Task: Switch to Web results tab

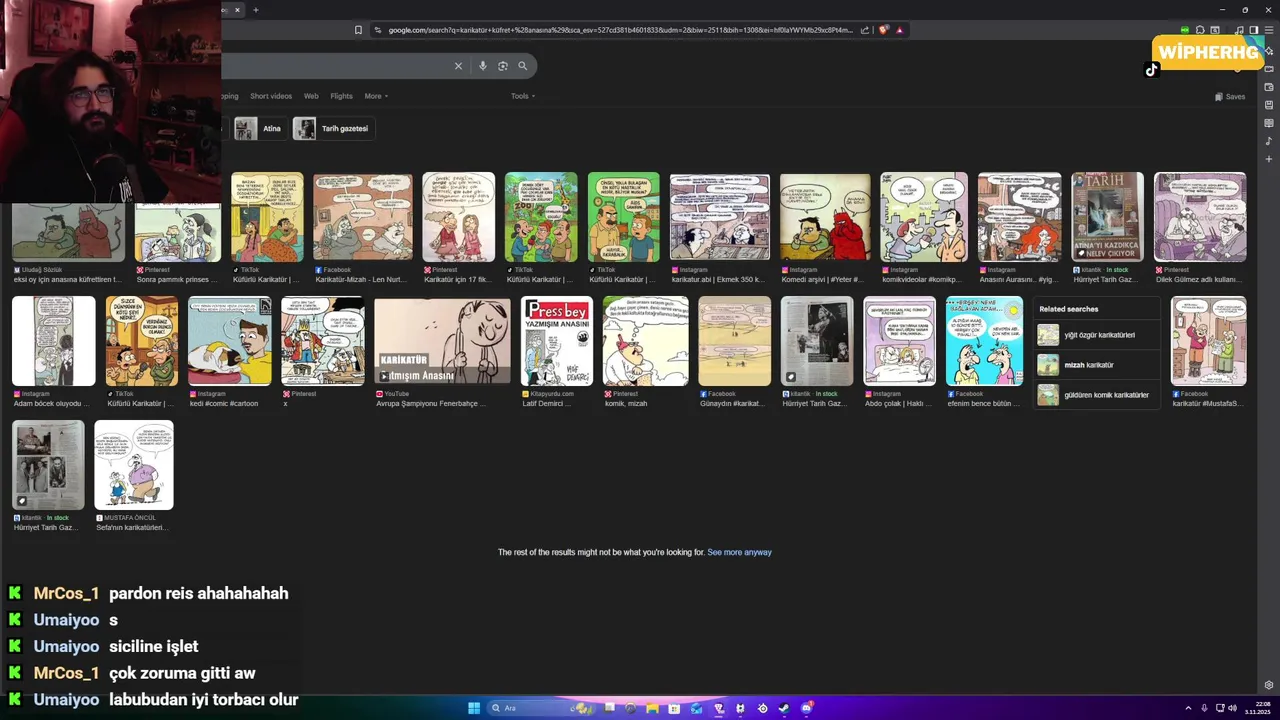Action: 311,96
